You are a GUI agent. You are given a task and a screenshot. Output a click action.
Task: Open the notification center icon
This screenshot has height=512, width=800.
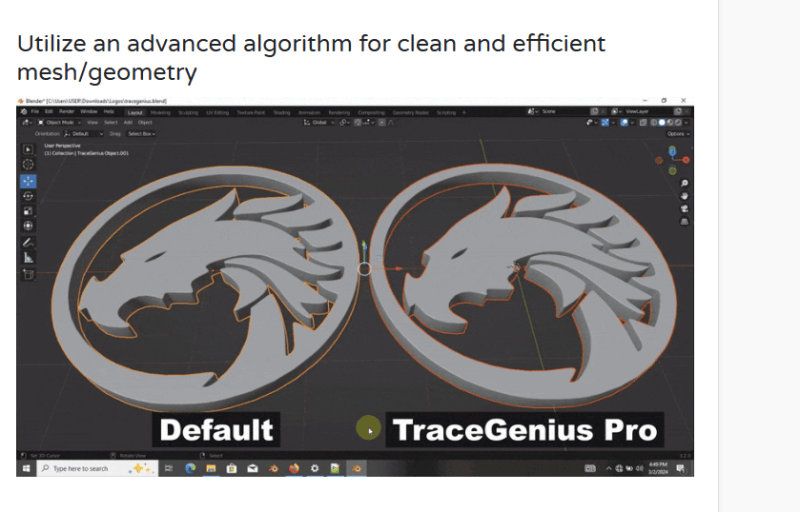click(x=680, y=468)
